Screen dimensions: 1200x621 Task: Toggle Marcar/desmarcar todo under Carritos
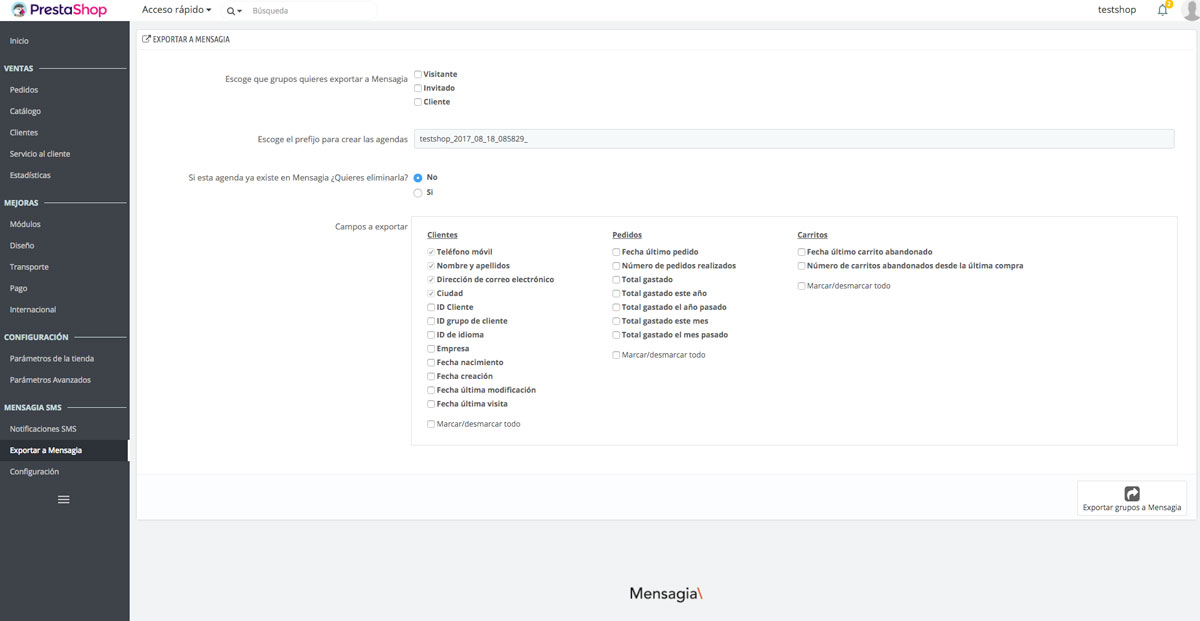point(802,286)
